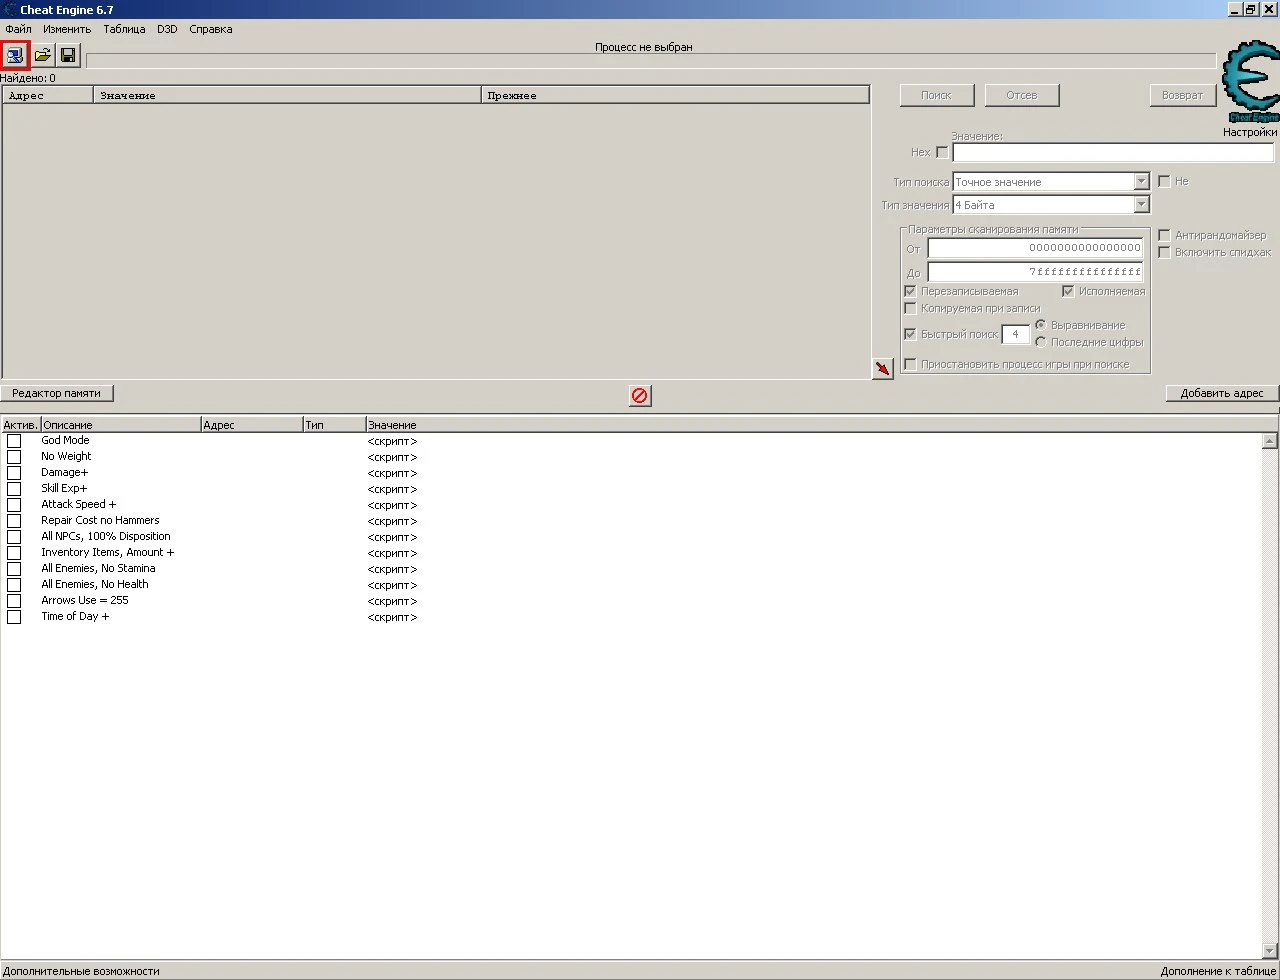Viewport: 1280px width, 980px height.
Task: Open the Файл menu
Action: (x=18, y=29)
